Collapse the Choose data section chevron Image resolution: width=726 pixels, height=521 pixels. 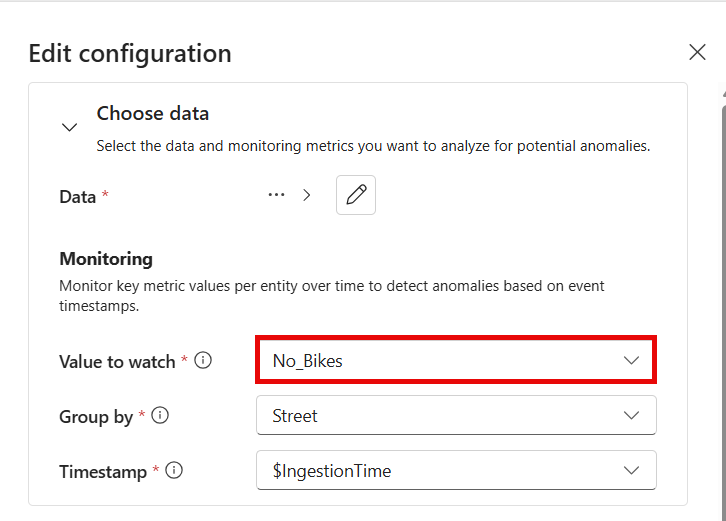[69, 127]
